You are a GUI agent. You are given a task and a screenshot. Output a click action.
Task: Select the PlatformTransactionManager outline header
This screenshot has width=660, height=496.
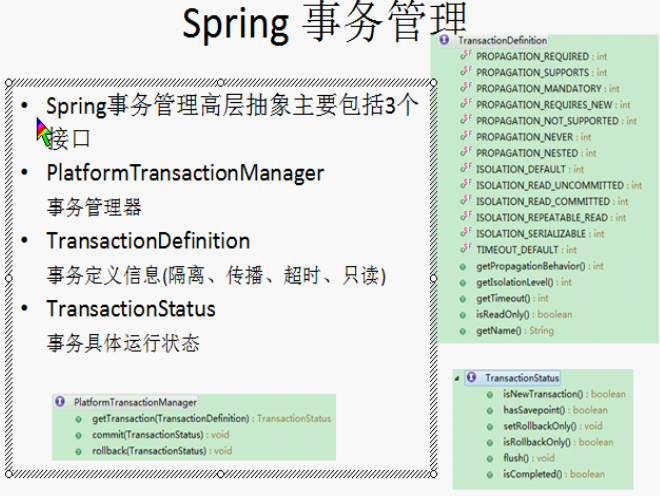click(x=126, y=402)
